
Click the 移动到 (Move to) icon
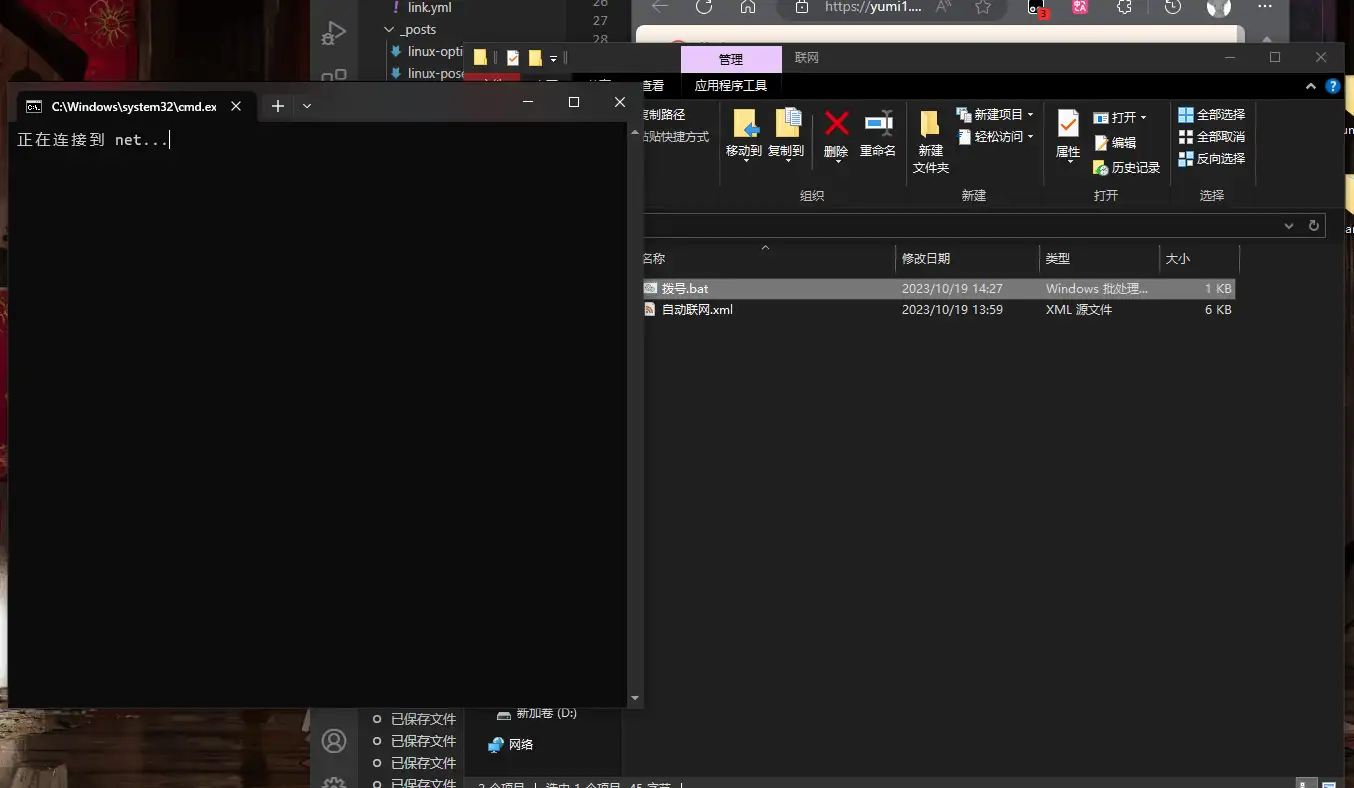coord(745,125)
